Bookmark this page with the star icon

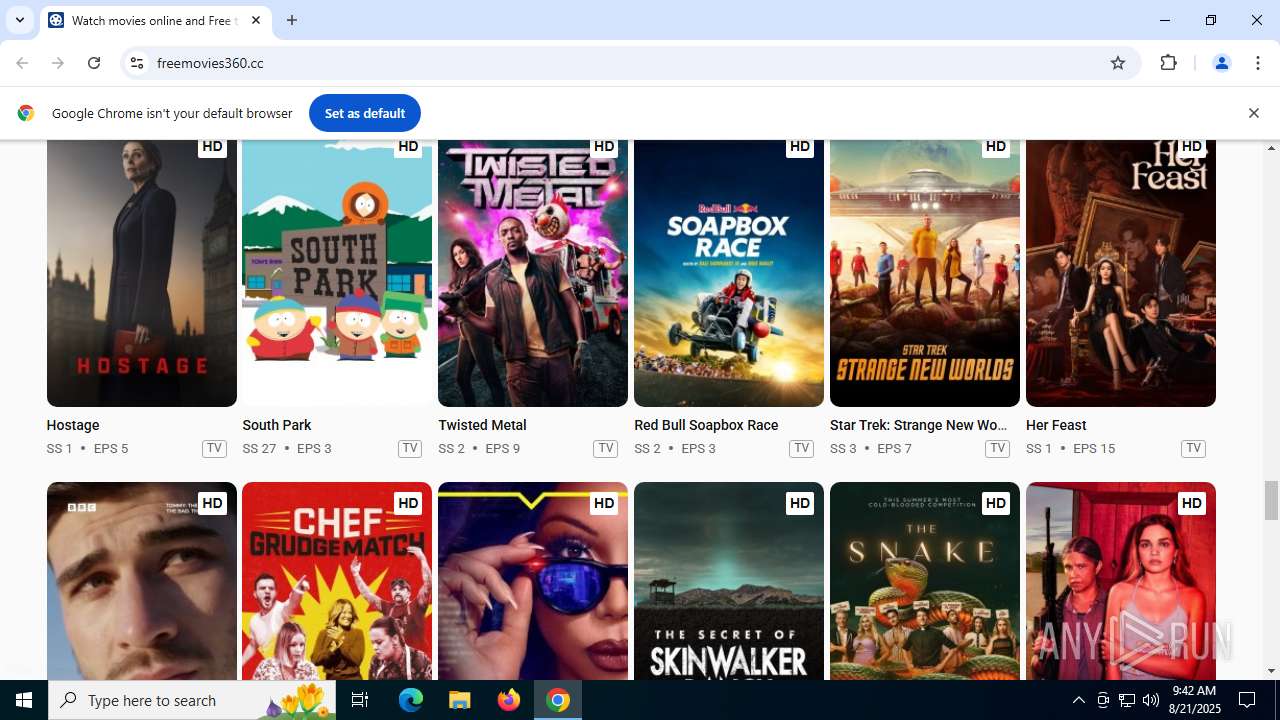[1118, 63]
